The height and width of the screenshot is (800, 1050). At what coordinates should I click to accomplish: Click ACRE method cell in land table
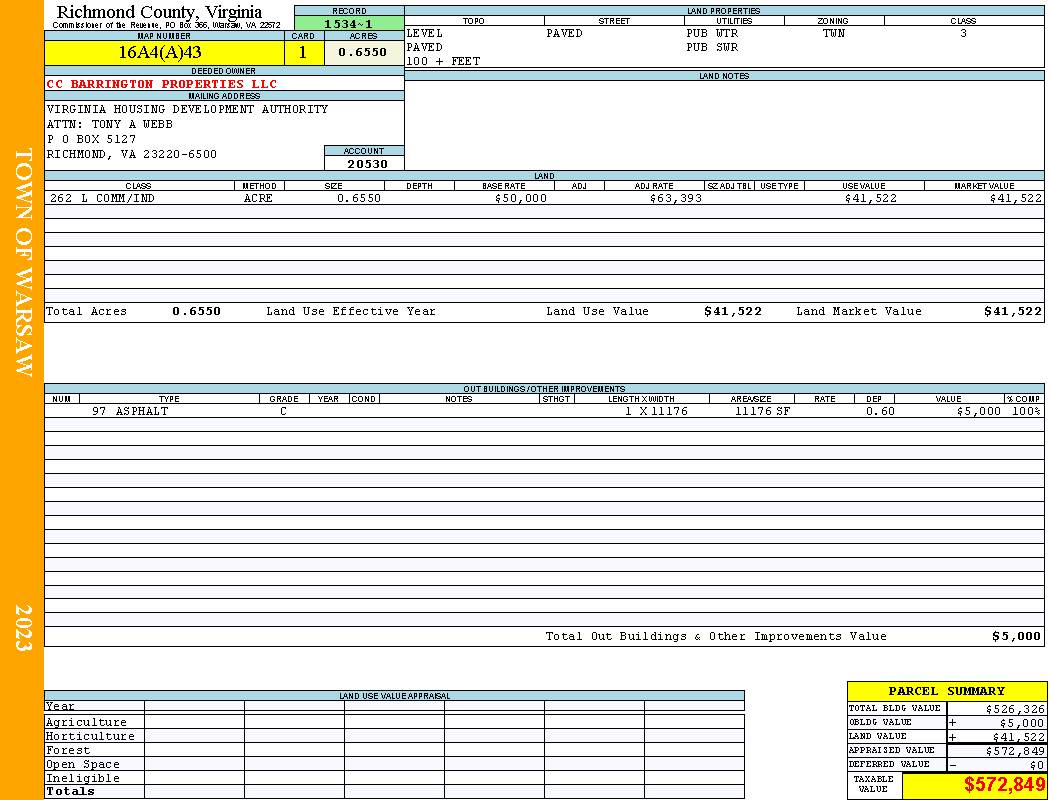[258, 198]
